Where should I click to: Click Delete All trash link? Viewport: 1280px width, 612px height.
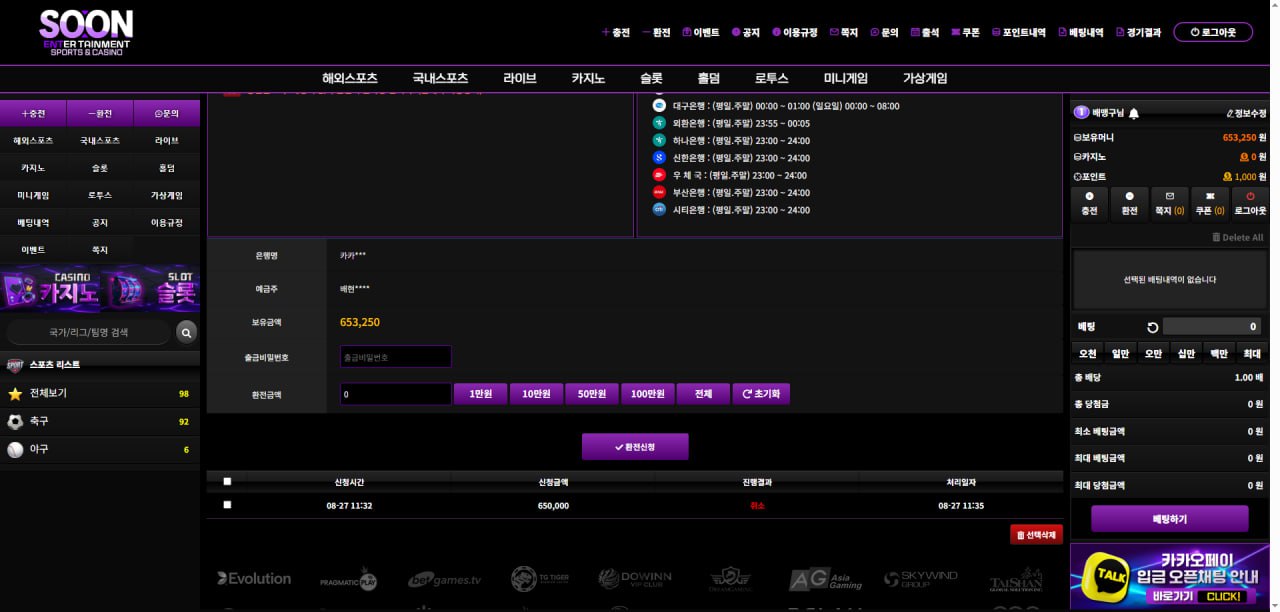[1237, 237]
